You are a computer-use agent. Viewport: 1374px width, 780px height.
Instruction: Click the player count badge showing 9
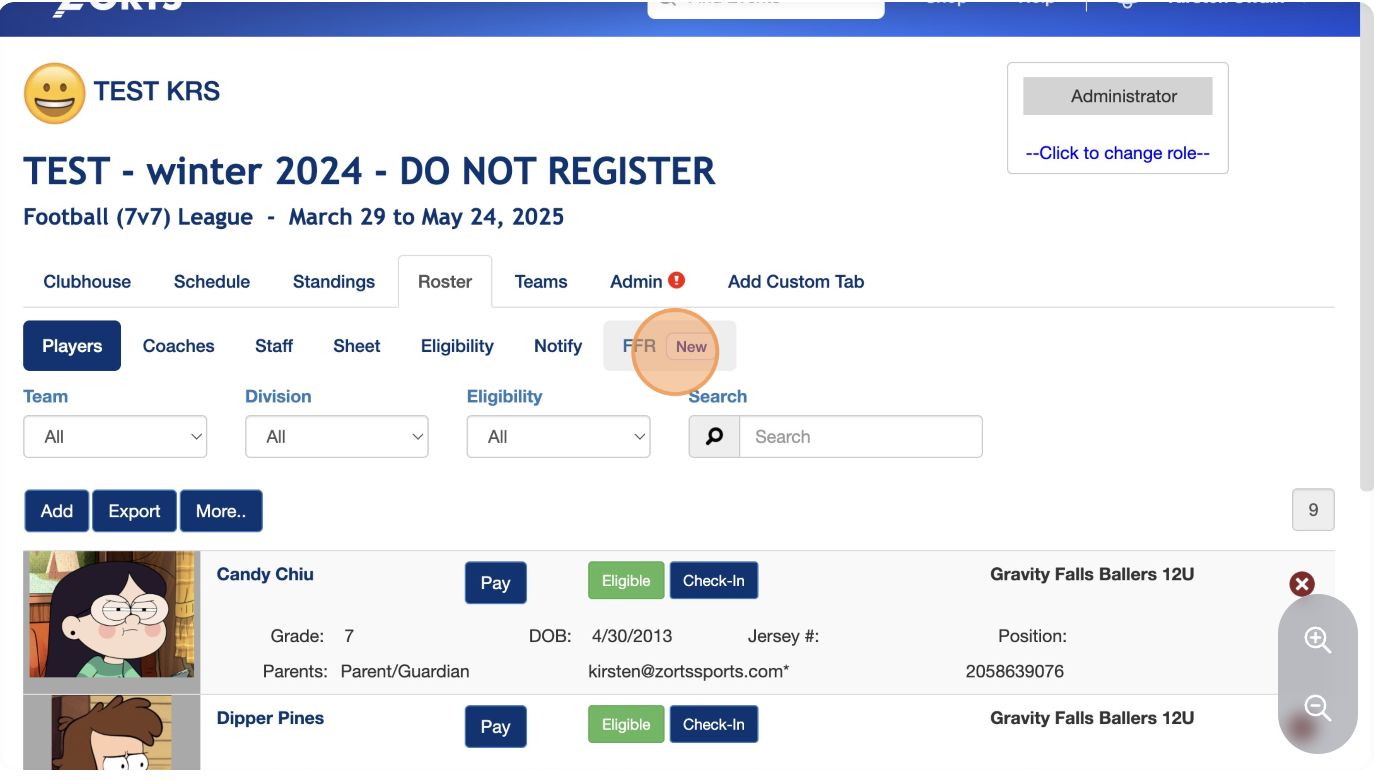[x=1313, y=510]
